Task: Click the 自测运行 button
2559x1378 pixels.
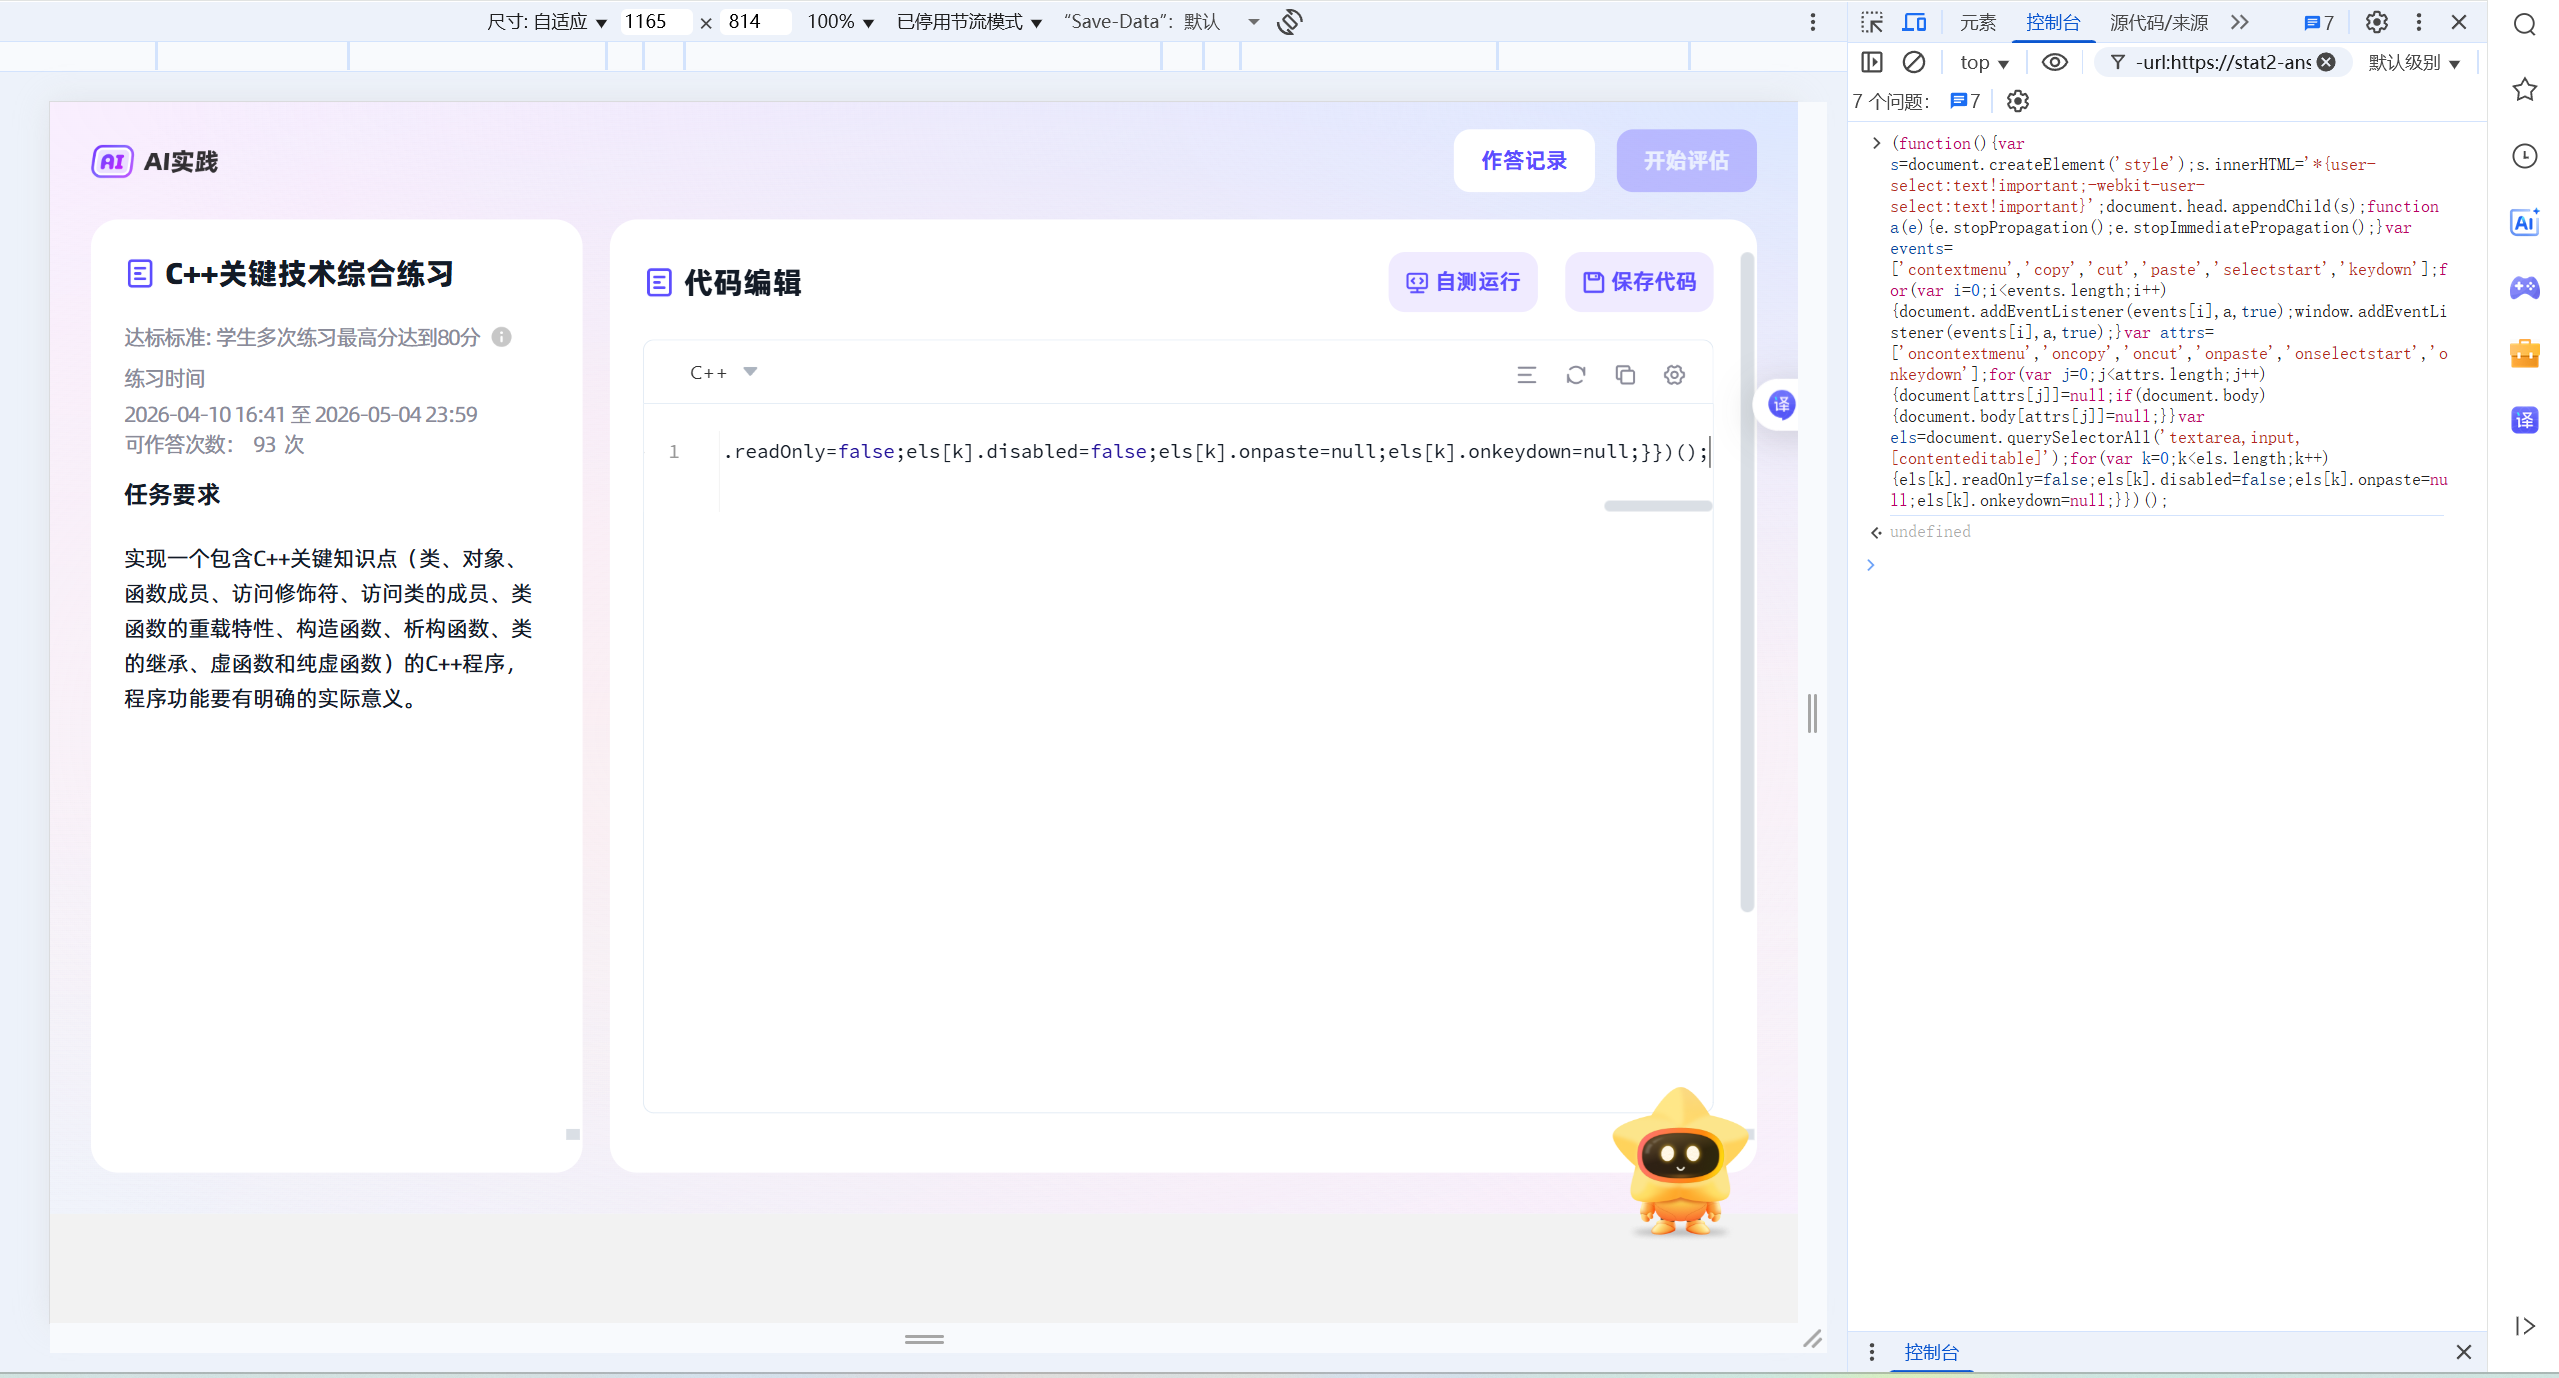Action: 1463,282
